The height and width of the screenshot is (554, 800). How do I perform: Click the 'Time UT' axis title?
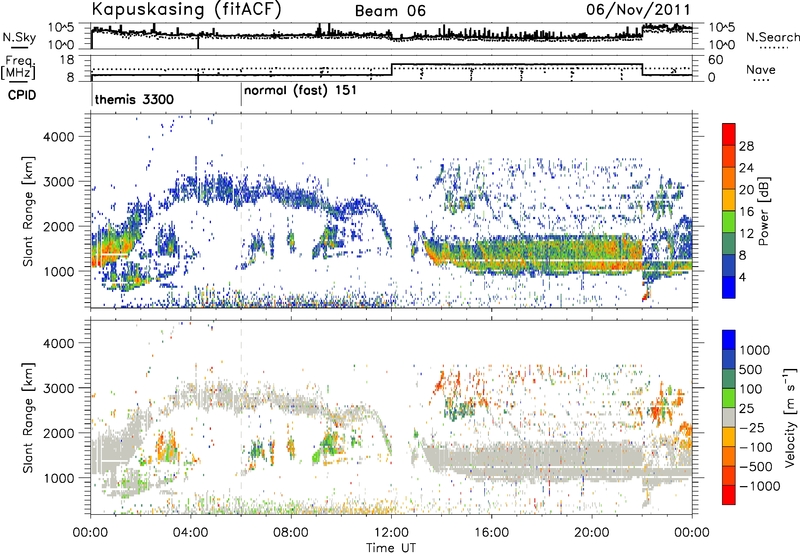[x=391, y=548]
